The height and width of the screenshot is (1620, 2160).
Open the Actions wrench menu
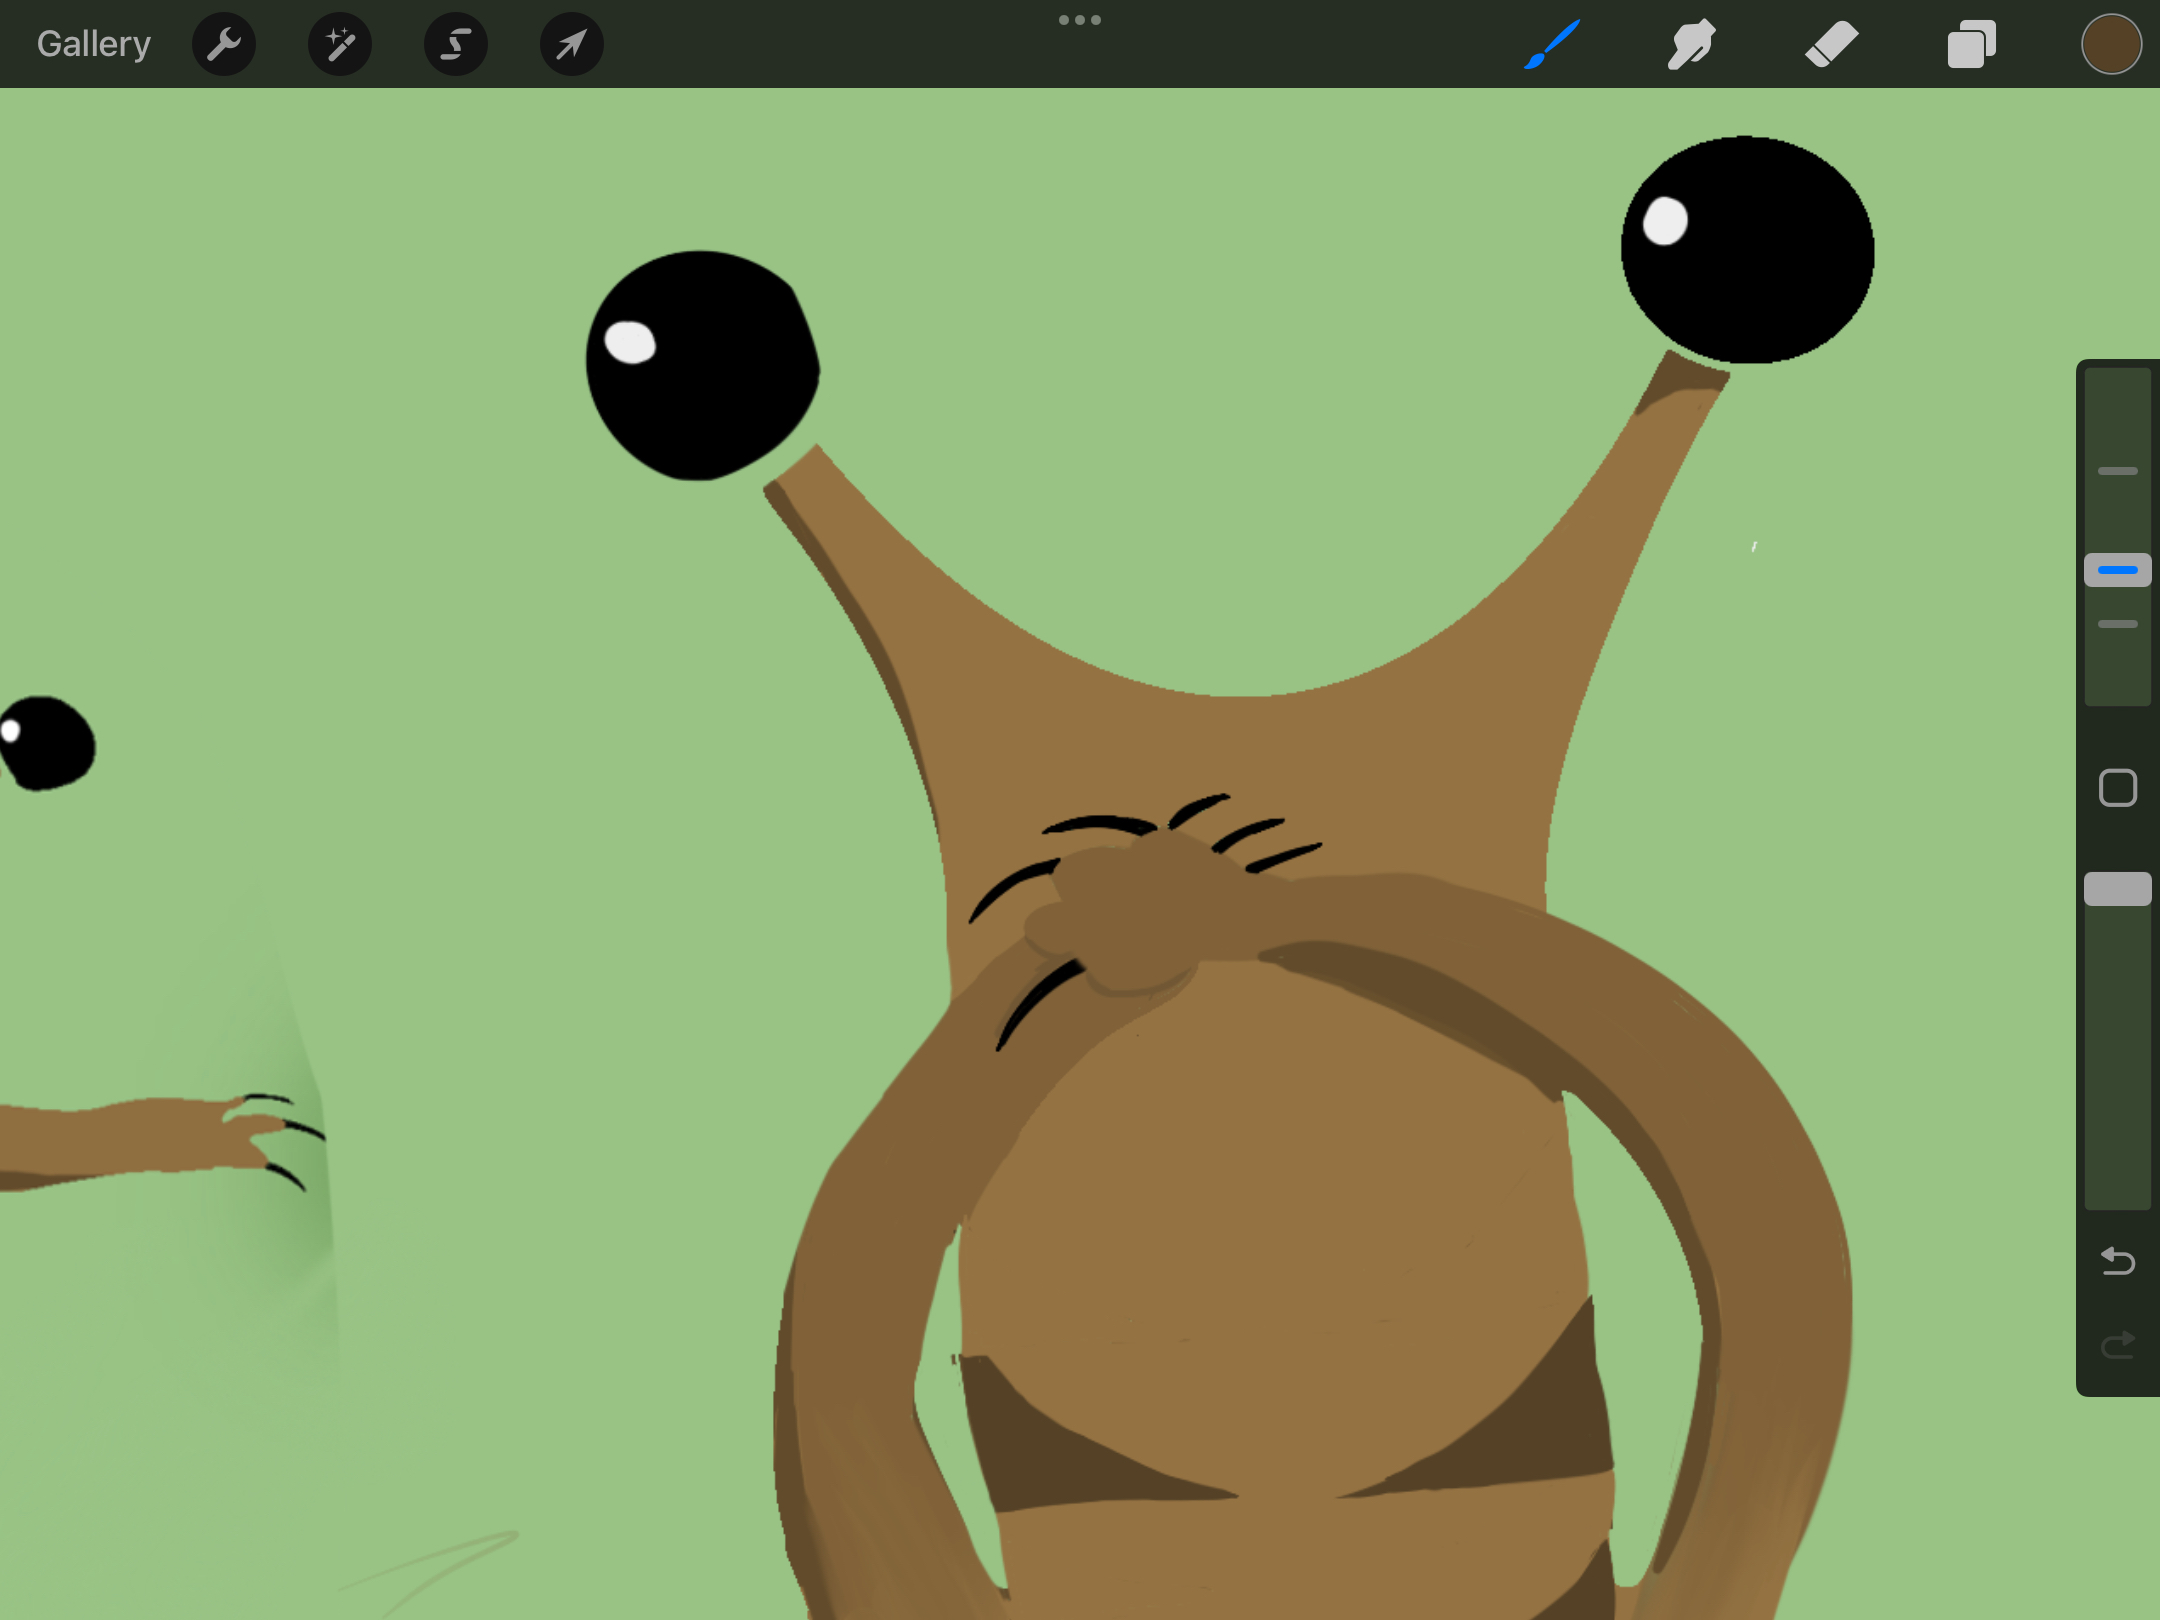click(224, 44)
